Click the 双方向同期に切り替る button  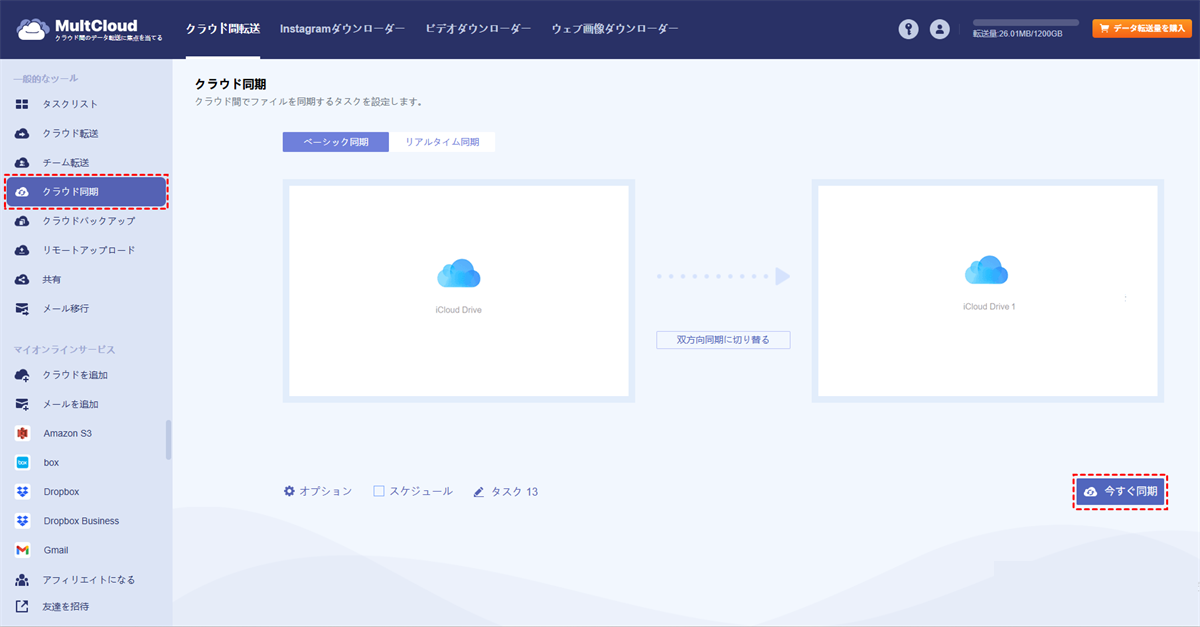pyautogui.click(x=723, y=340)
